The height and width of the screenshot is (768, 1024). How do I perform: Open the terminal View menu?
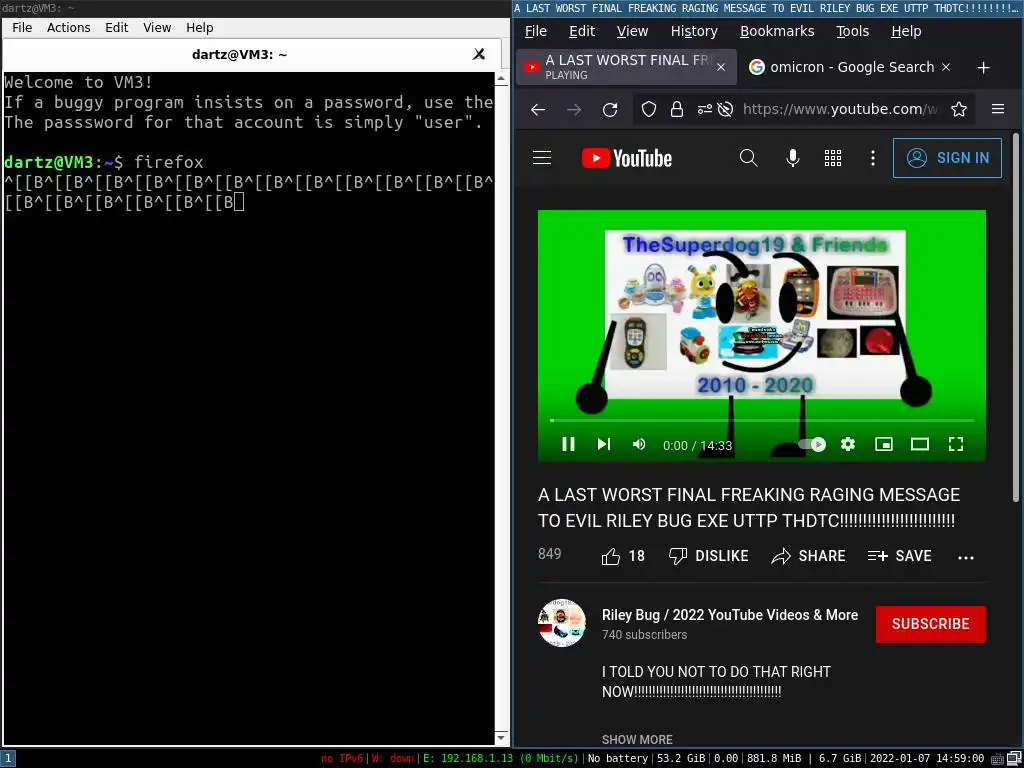pos(157,28)
